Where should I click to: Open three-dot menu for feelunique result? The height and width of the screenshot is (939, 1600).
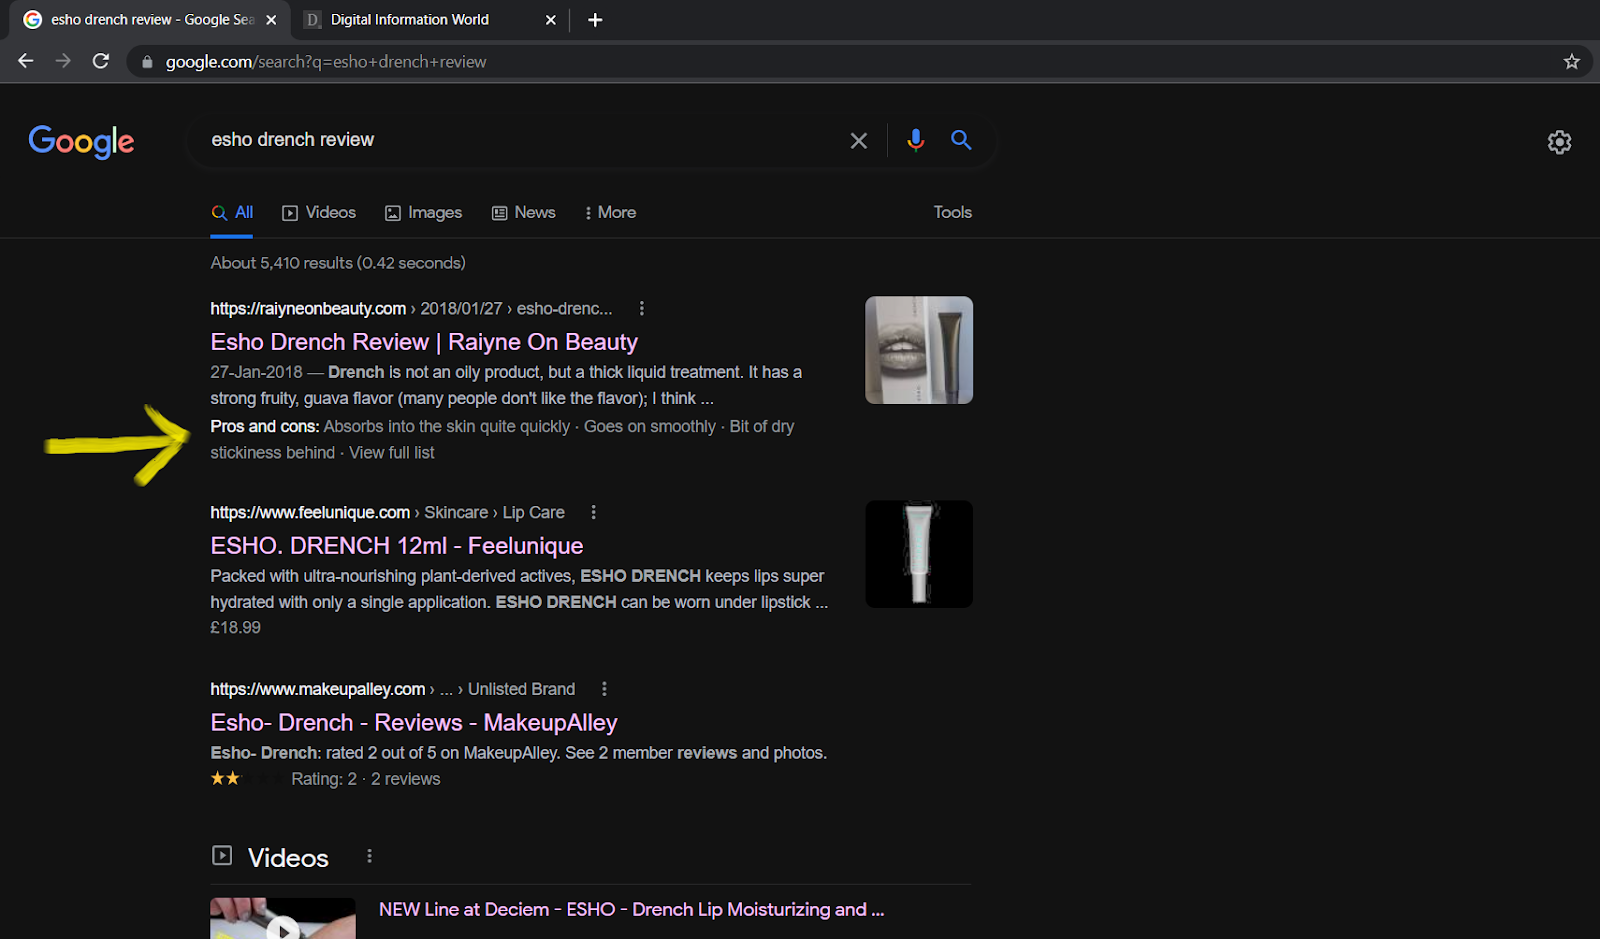(594, 512)
